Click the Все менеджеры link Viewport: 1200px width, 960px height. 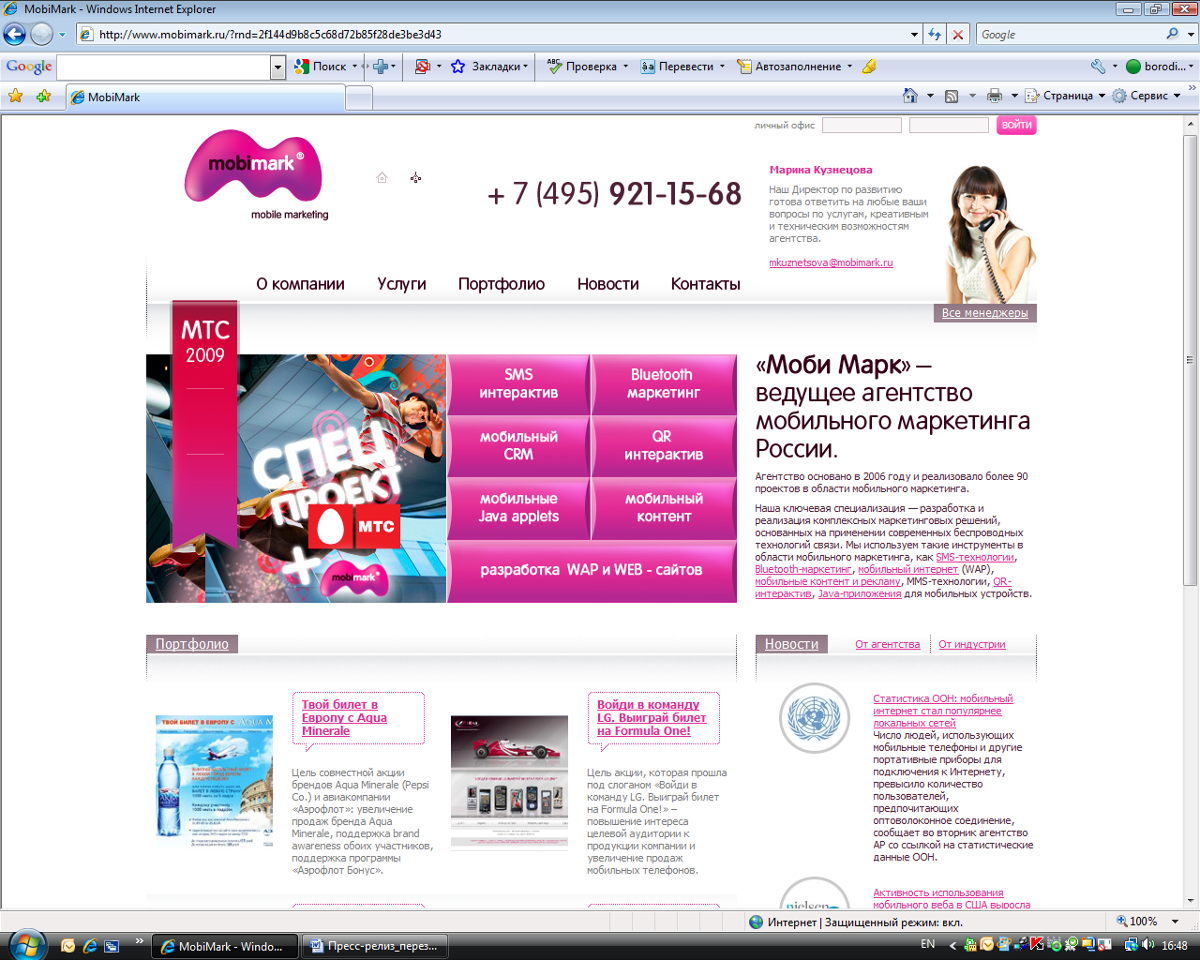(x=984, y=313)
